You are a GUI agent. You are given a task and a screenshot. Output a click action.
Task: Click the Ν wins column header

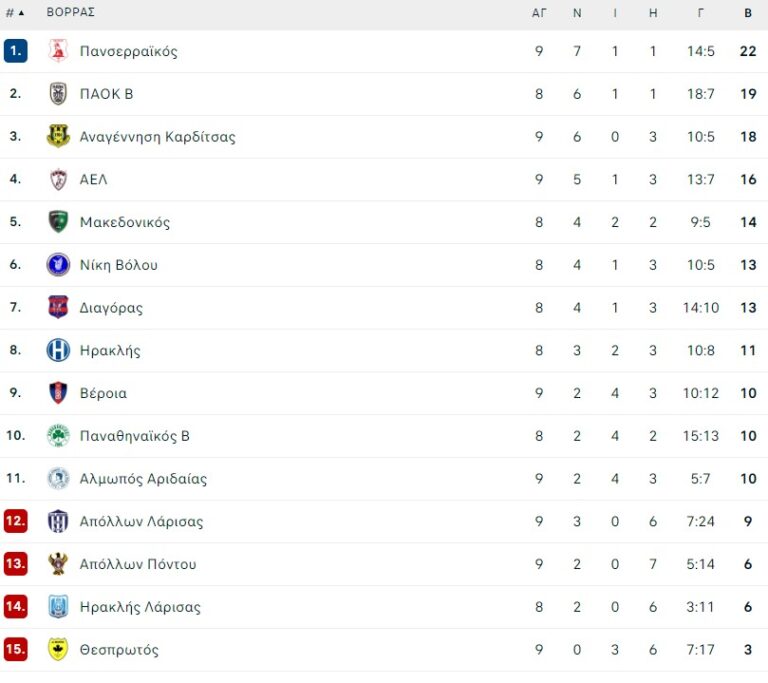pyautogui.click(x=577, y=13)
